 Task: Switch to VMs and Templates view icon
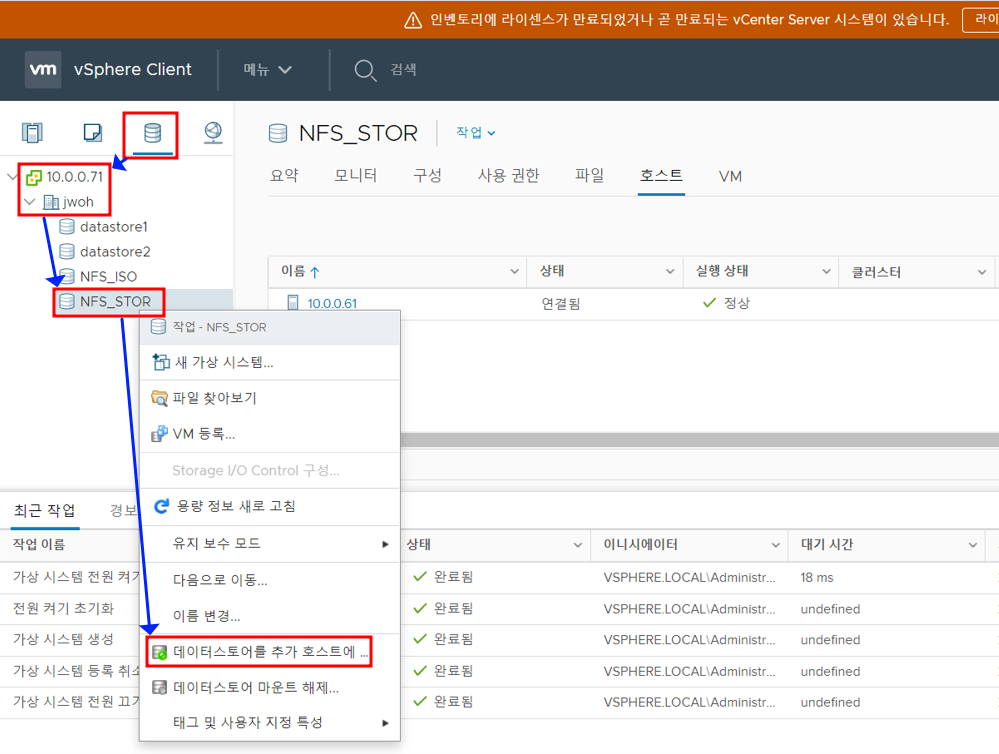92,133
